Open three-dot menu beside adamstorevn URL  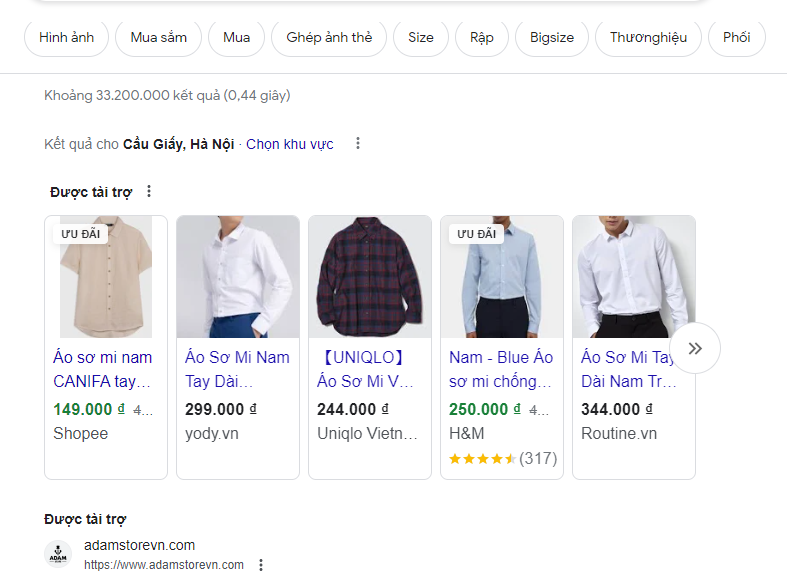pos(261,565)
